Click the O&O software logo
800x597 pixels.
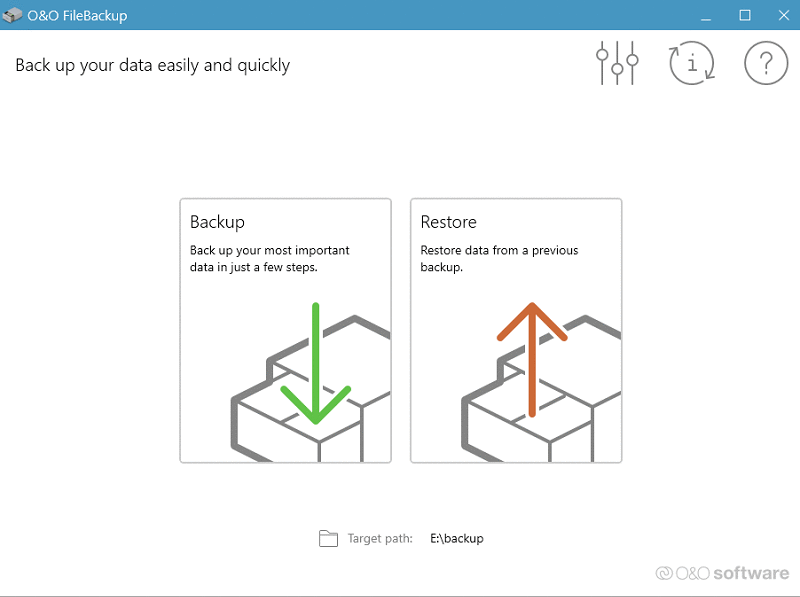point(722,573)
